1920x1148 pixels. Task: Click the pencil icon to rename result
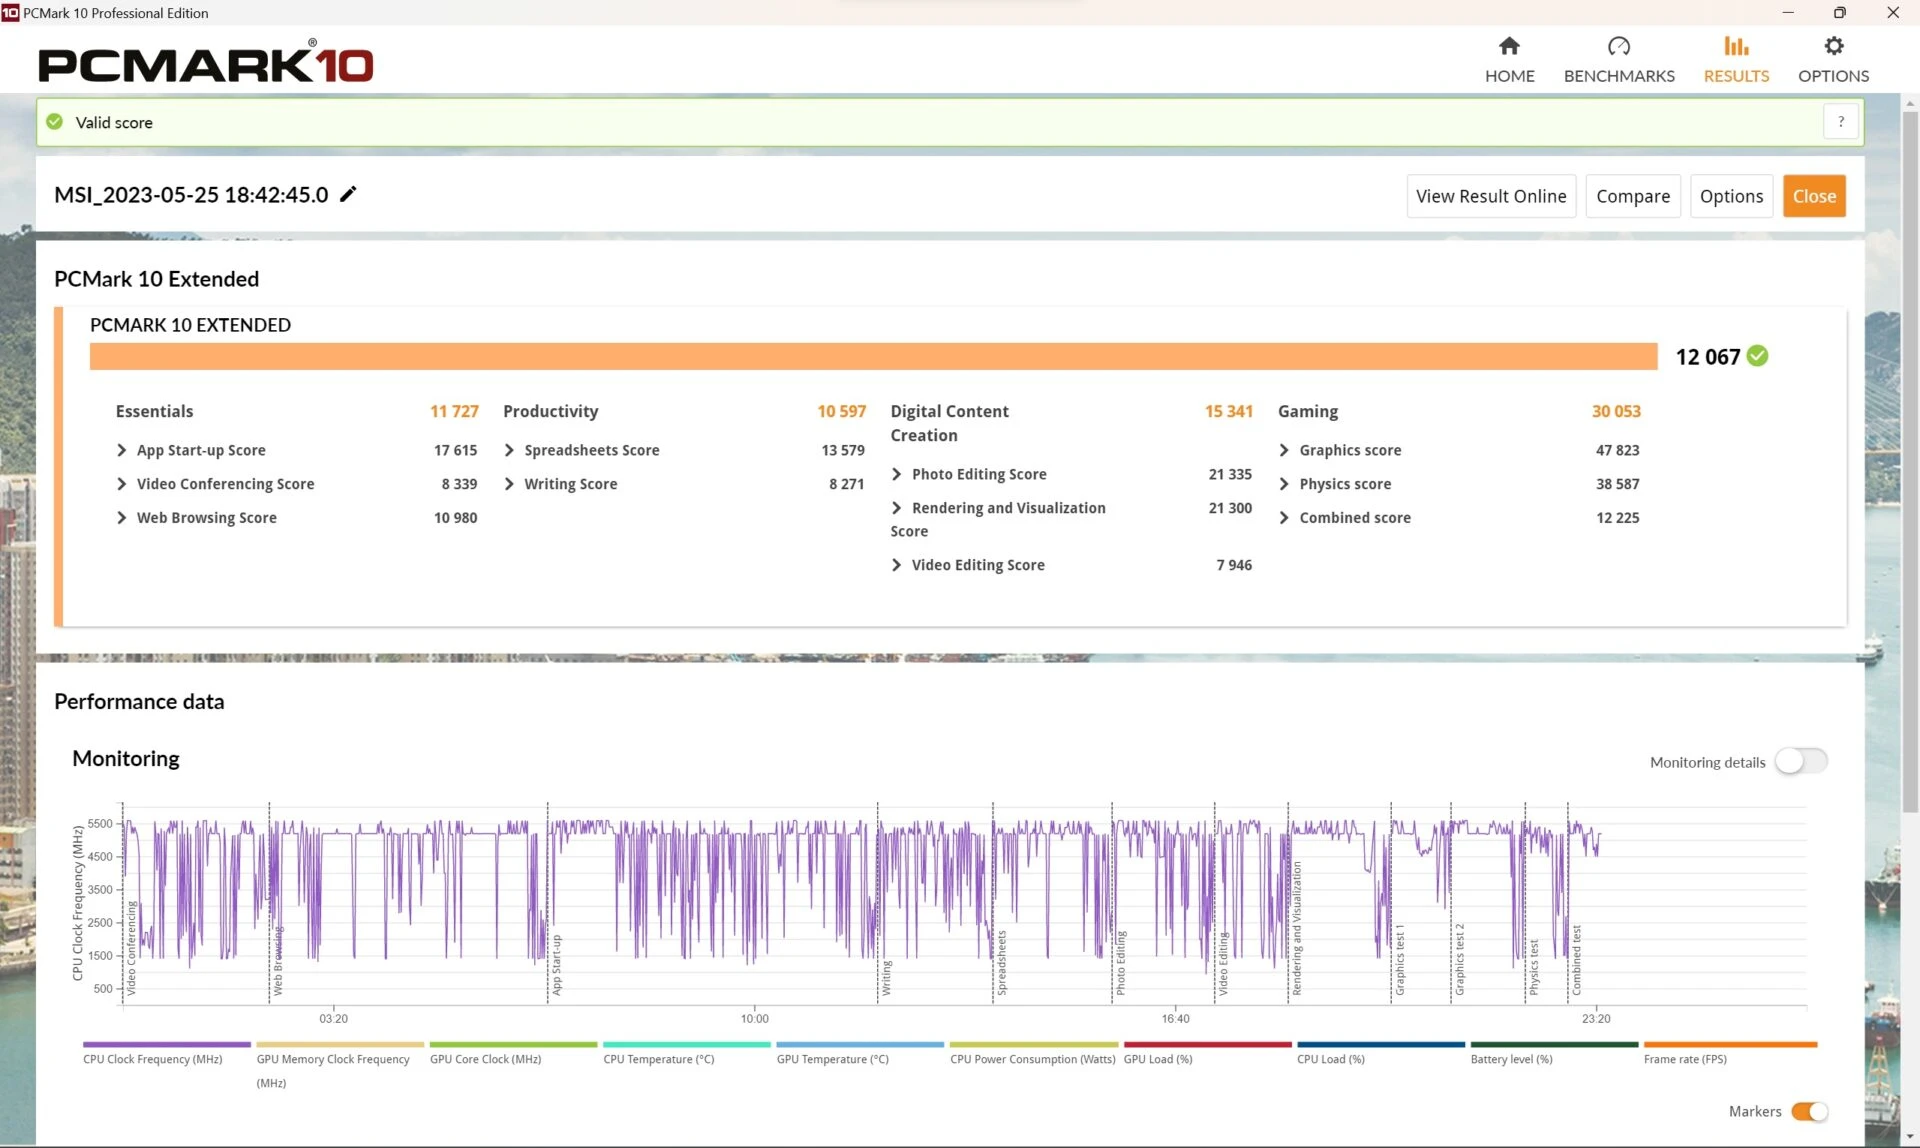[348, 194]
